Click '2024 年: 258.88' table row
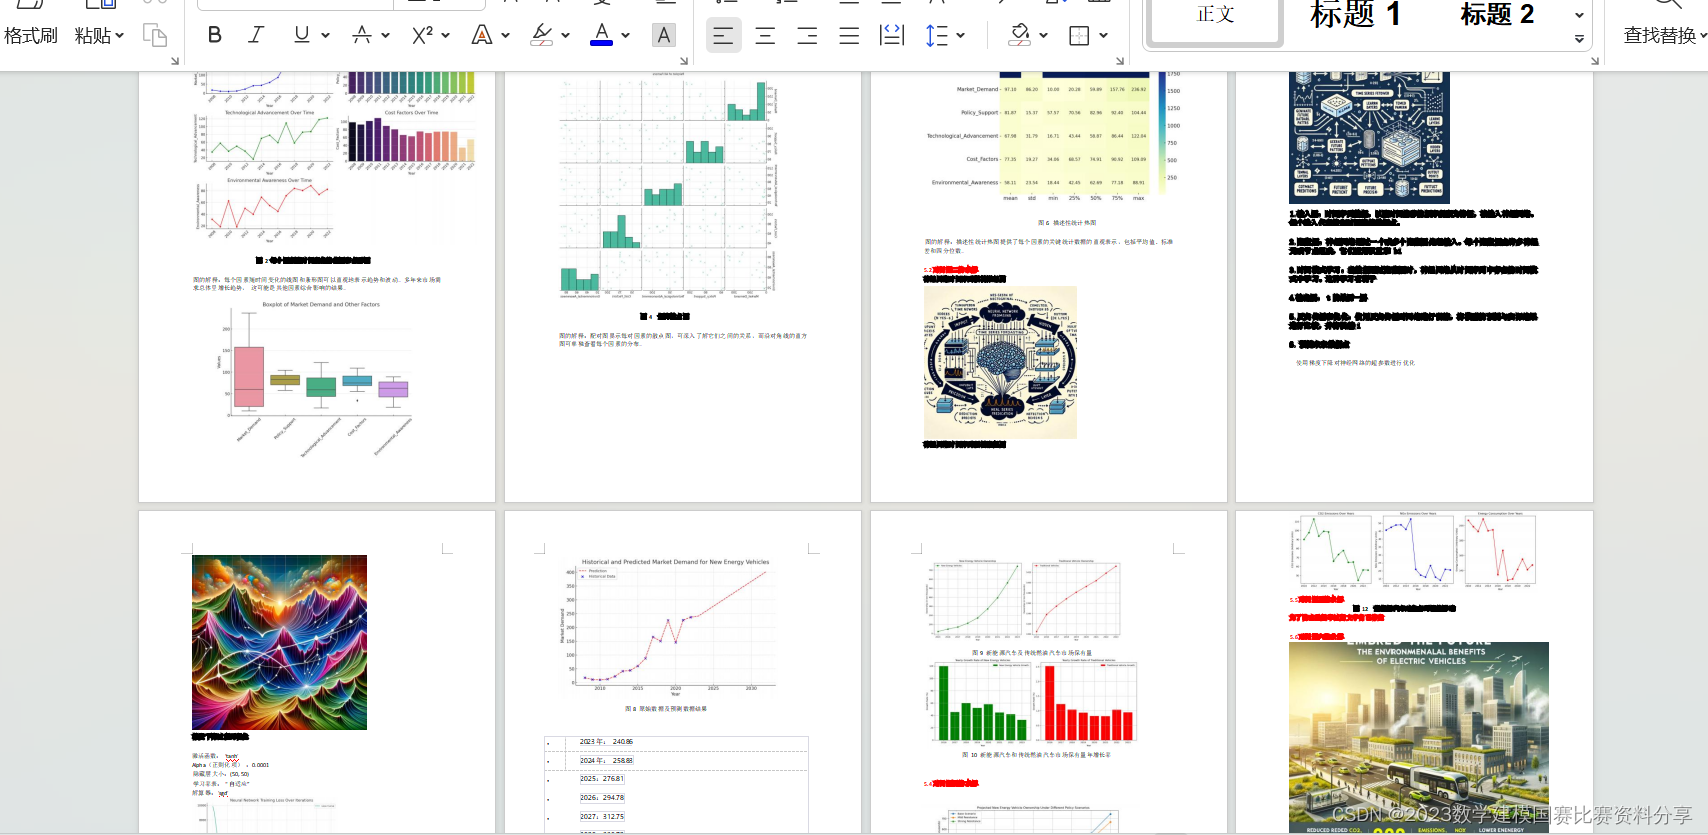This screenshot has width=1708, height=835. tap(676, 760)
